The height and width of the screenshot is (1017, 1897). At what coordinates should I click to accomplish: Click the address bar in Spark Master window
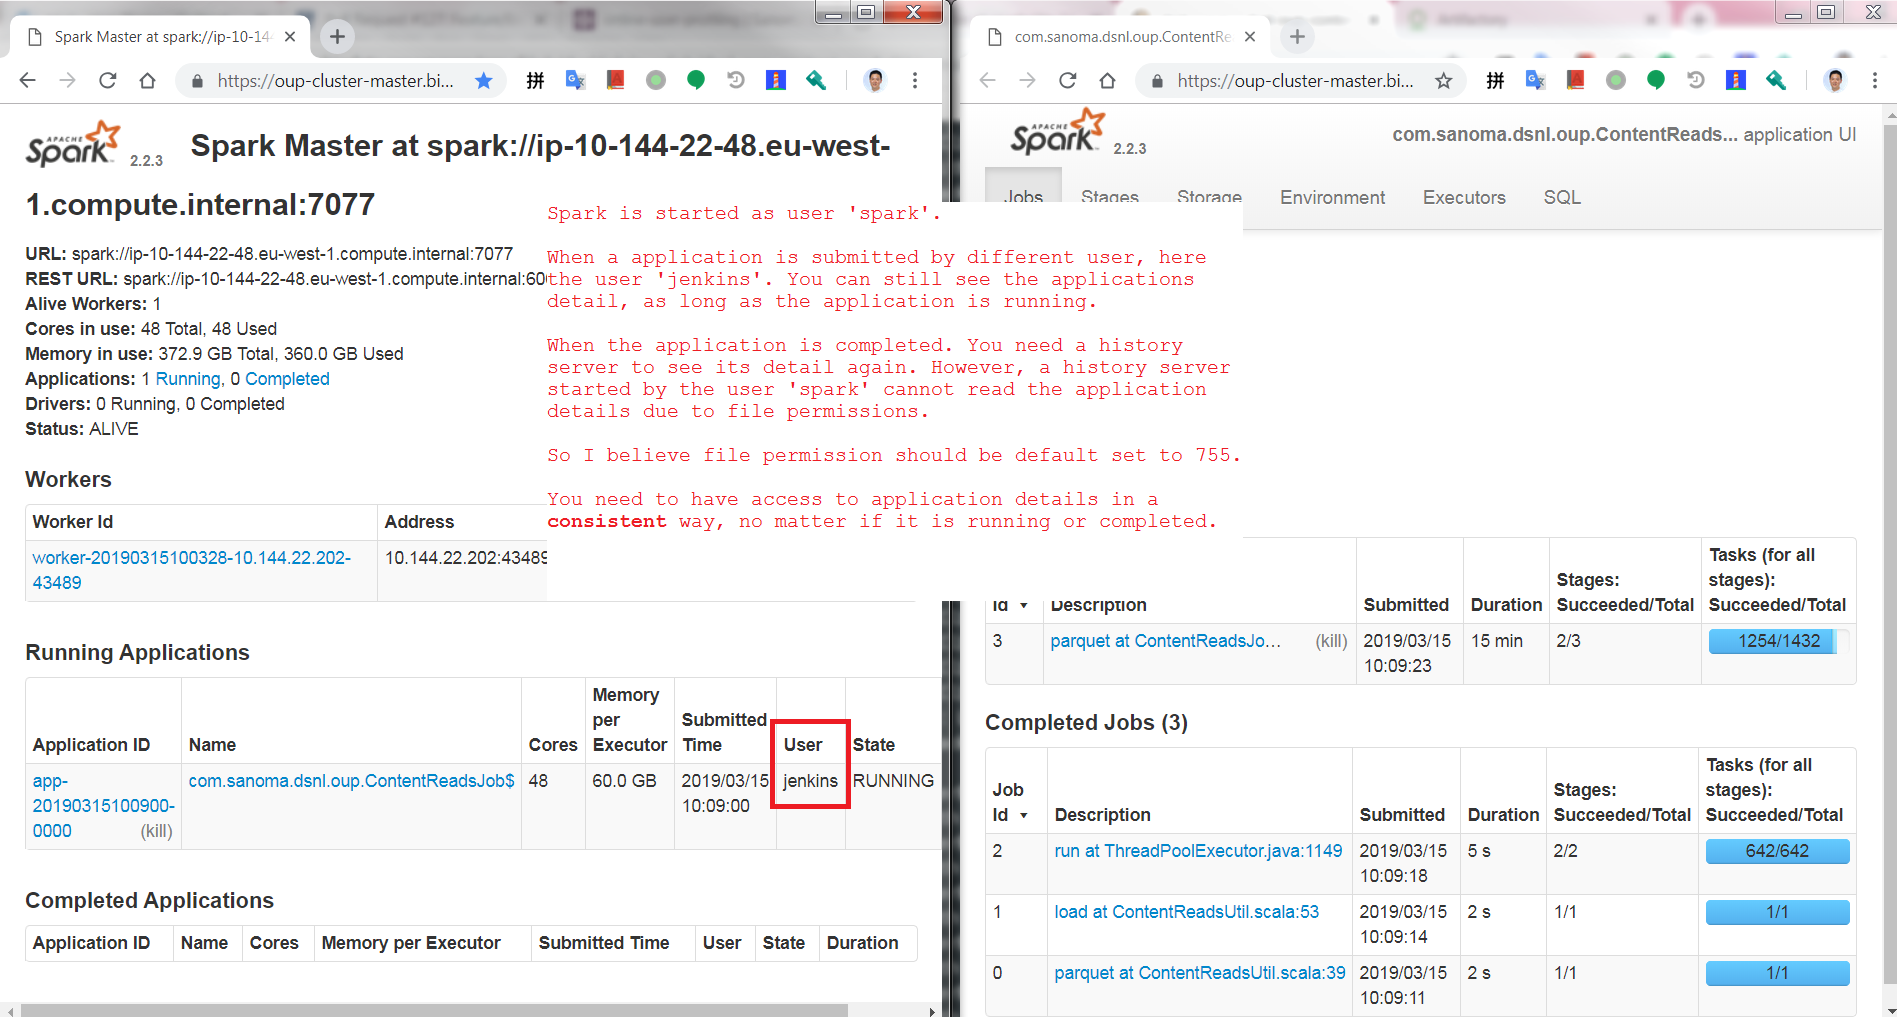(336, 81)
